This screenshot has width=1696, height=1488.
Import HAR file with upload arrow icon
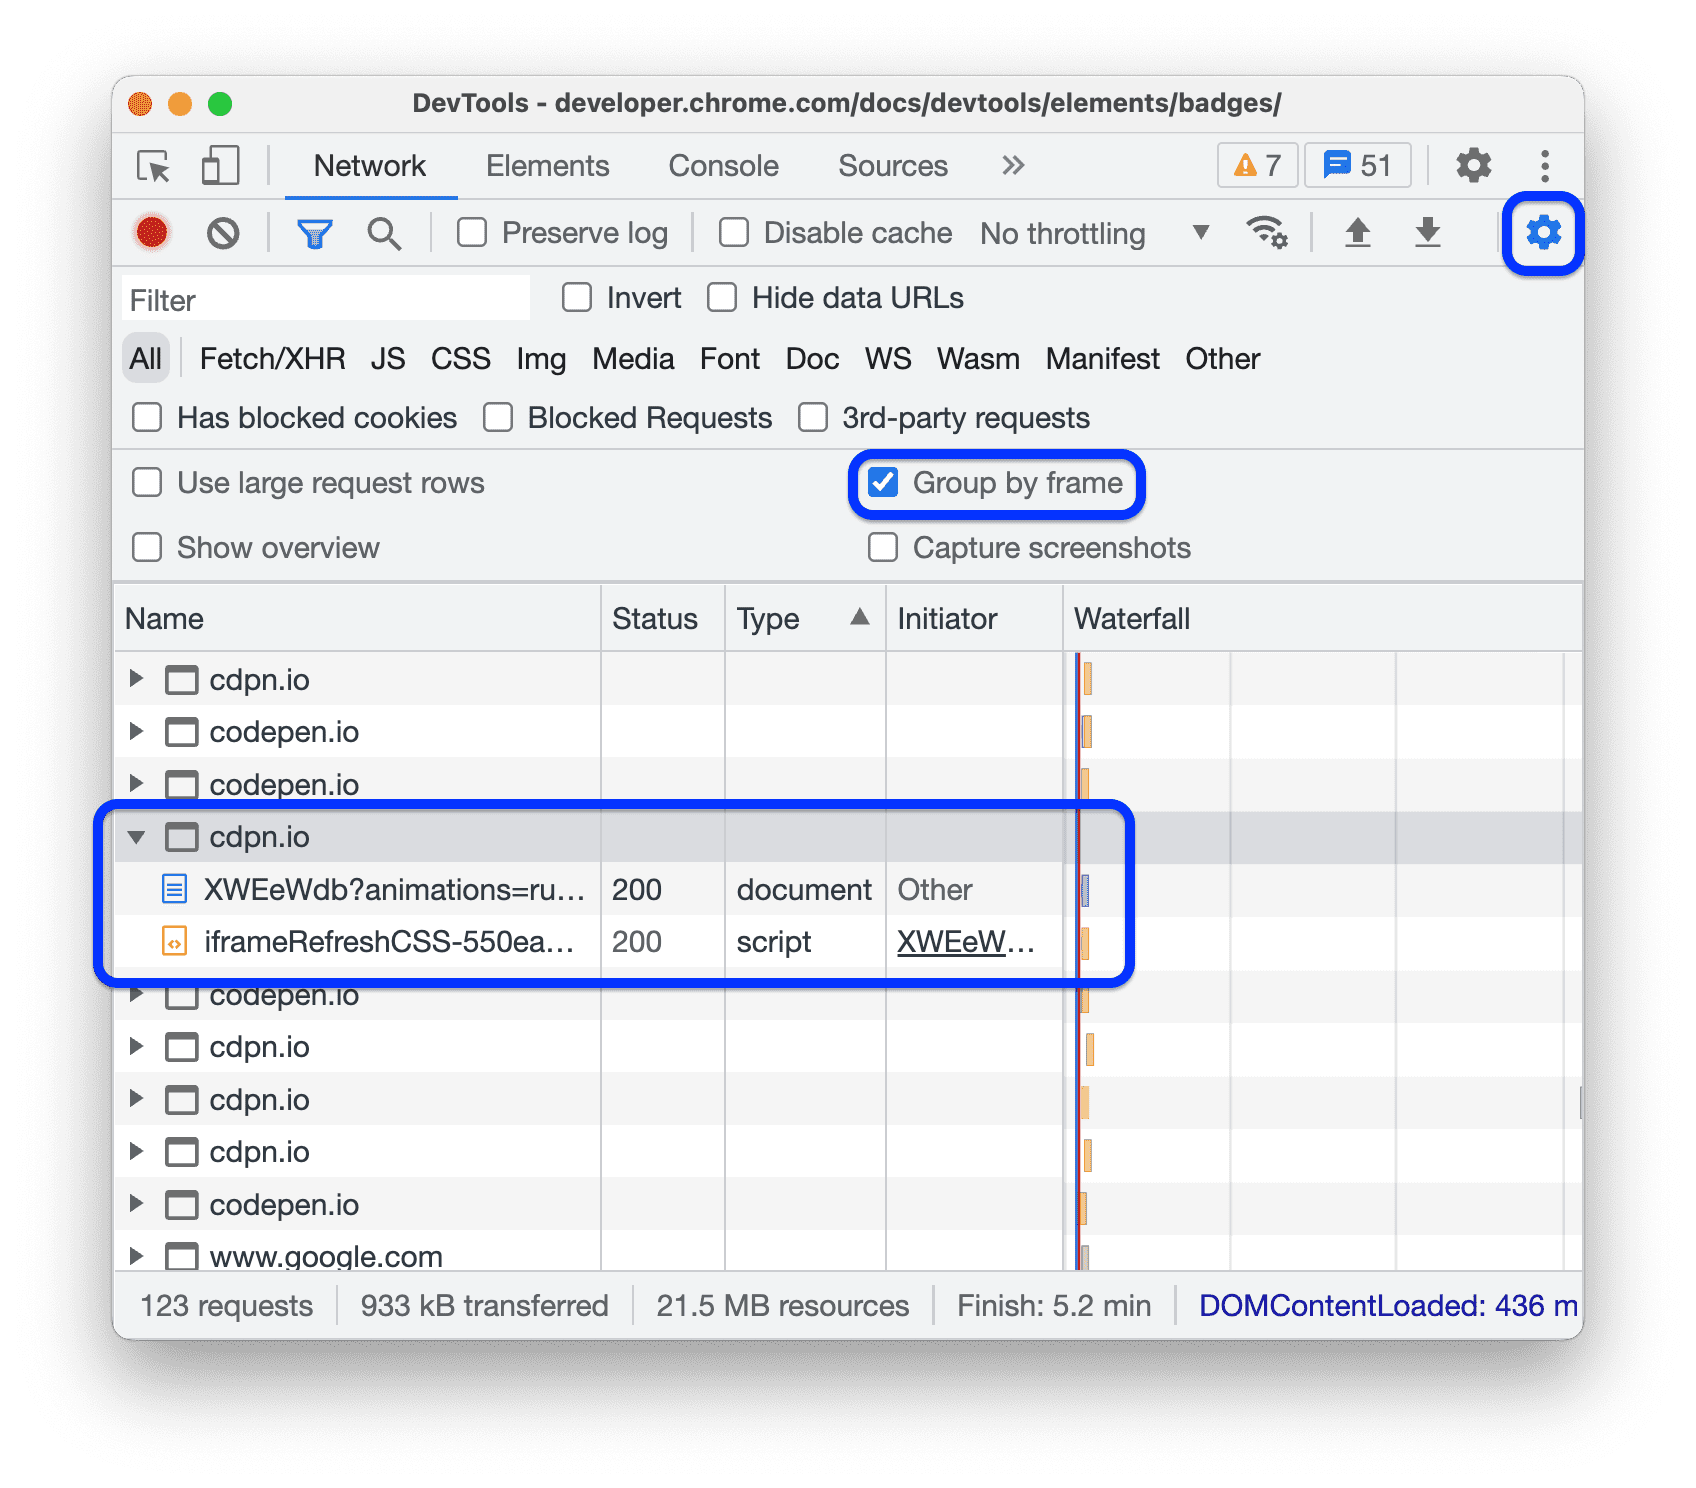coord(1357,232)
